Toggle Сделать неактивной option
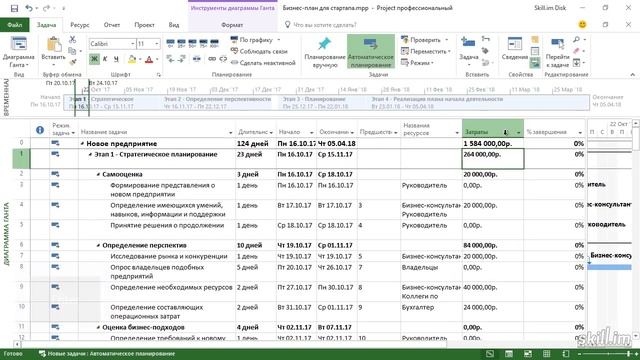 (263, 63)
